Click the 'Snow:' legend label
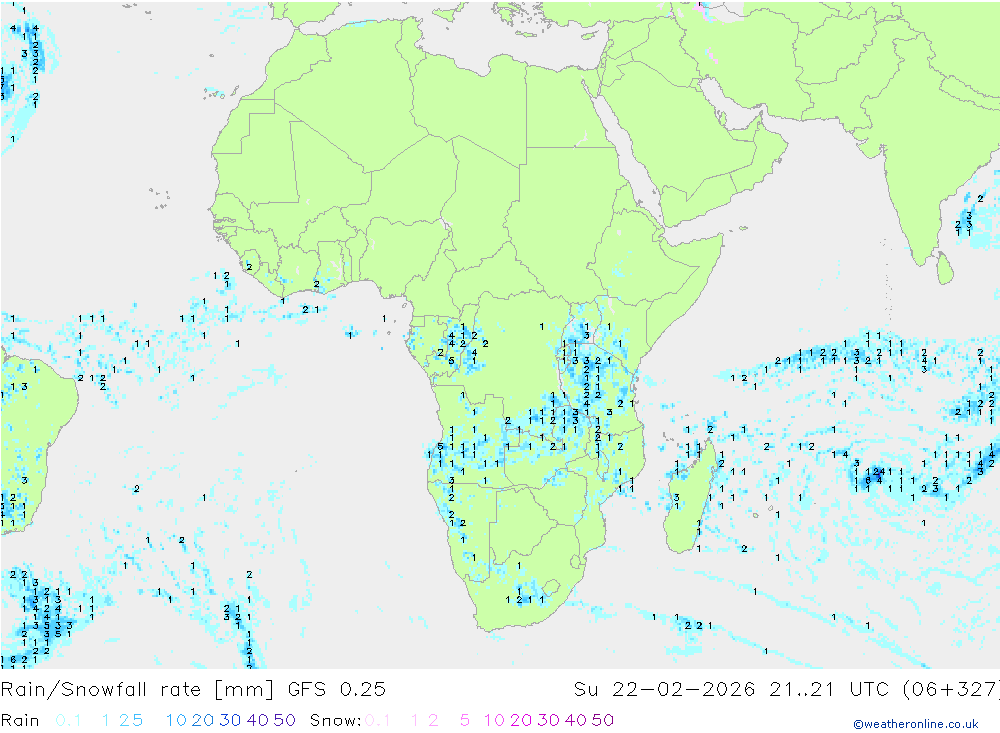This screenshot has width=1000, height=733. 335,720
